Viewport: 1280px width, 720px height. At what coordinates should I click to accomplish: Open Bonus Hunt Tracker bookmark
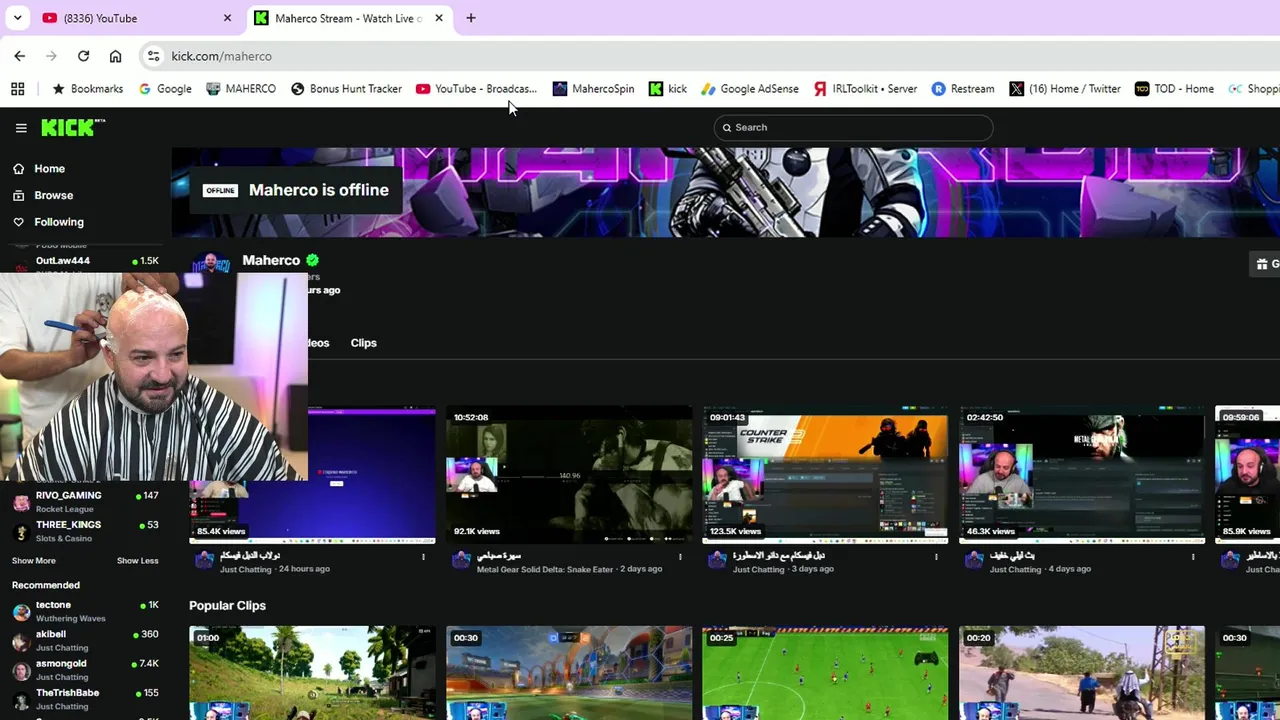pos(346,89)
